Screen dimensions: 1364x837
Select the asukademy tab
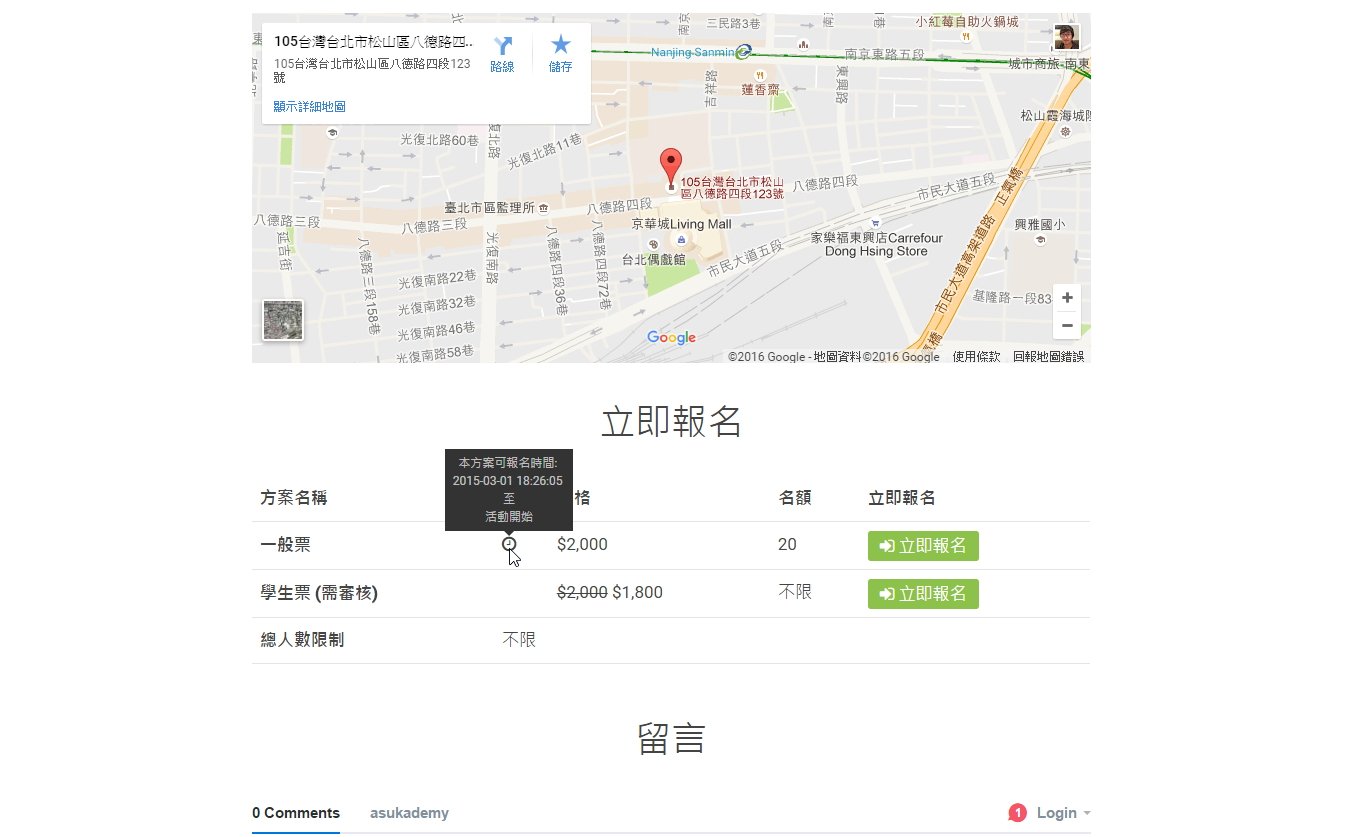(409, 813)
